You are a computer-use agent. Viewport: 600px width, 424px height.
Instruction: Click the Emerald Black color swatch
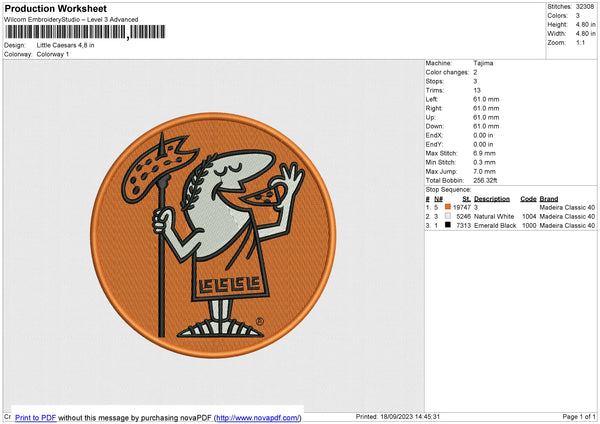[448, 225]
